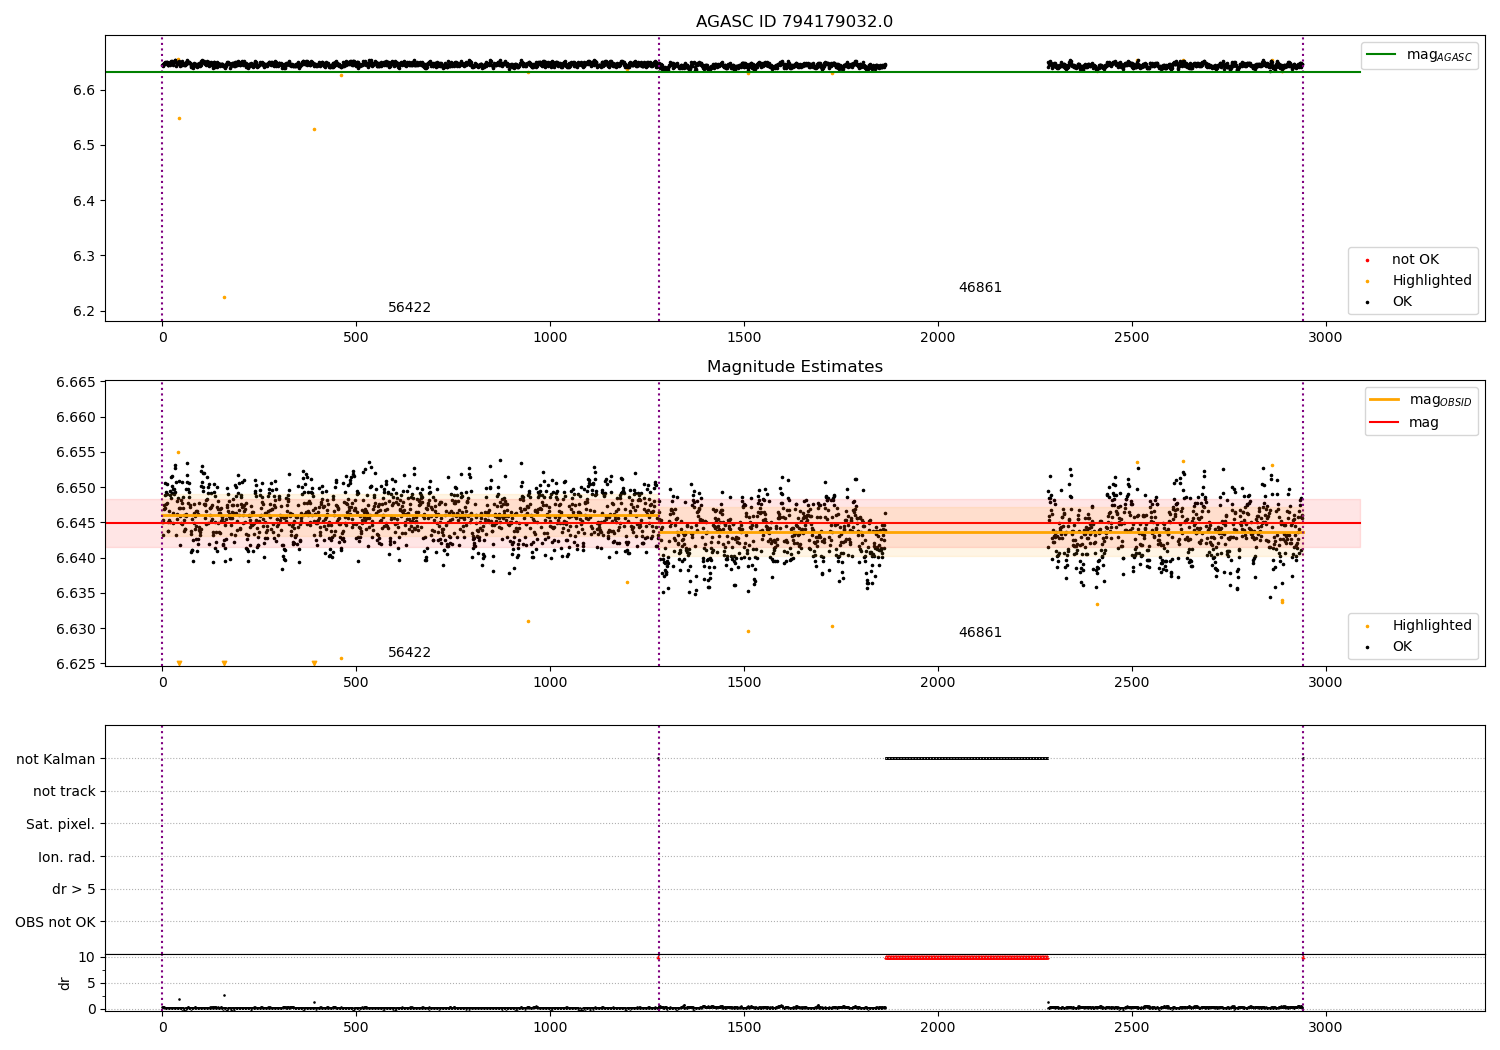Select the 'dr > 5' row label
This screenshot has height=1050, width=1500.
coord(74,890)
